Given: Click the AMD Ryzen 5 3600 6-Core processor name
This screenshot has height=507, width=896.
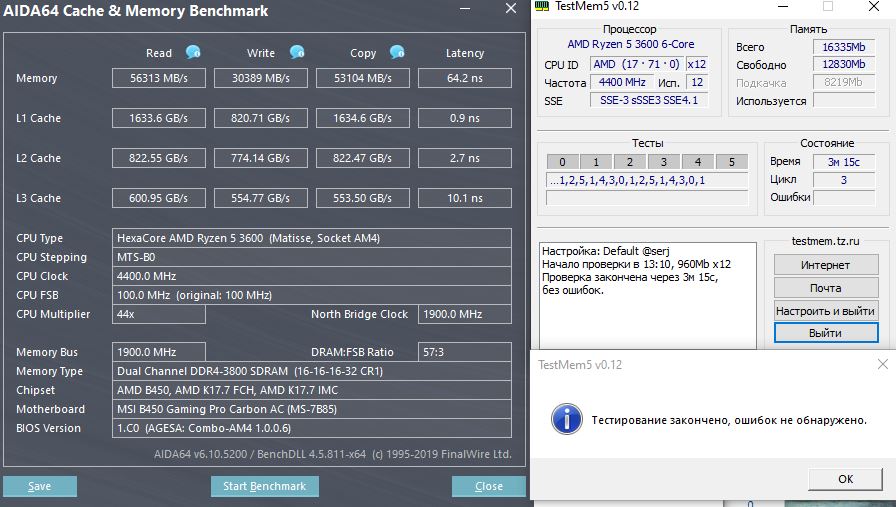Looking at the screenshot, I should coord(630,44).
